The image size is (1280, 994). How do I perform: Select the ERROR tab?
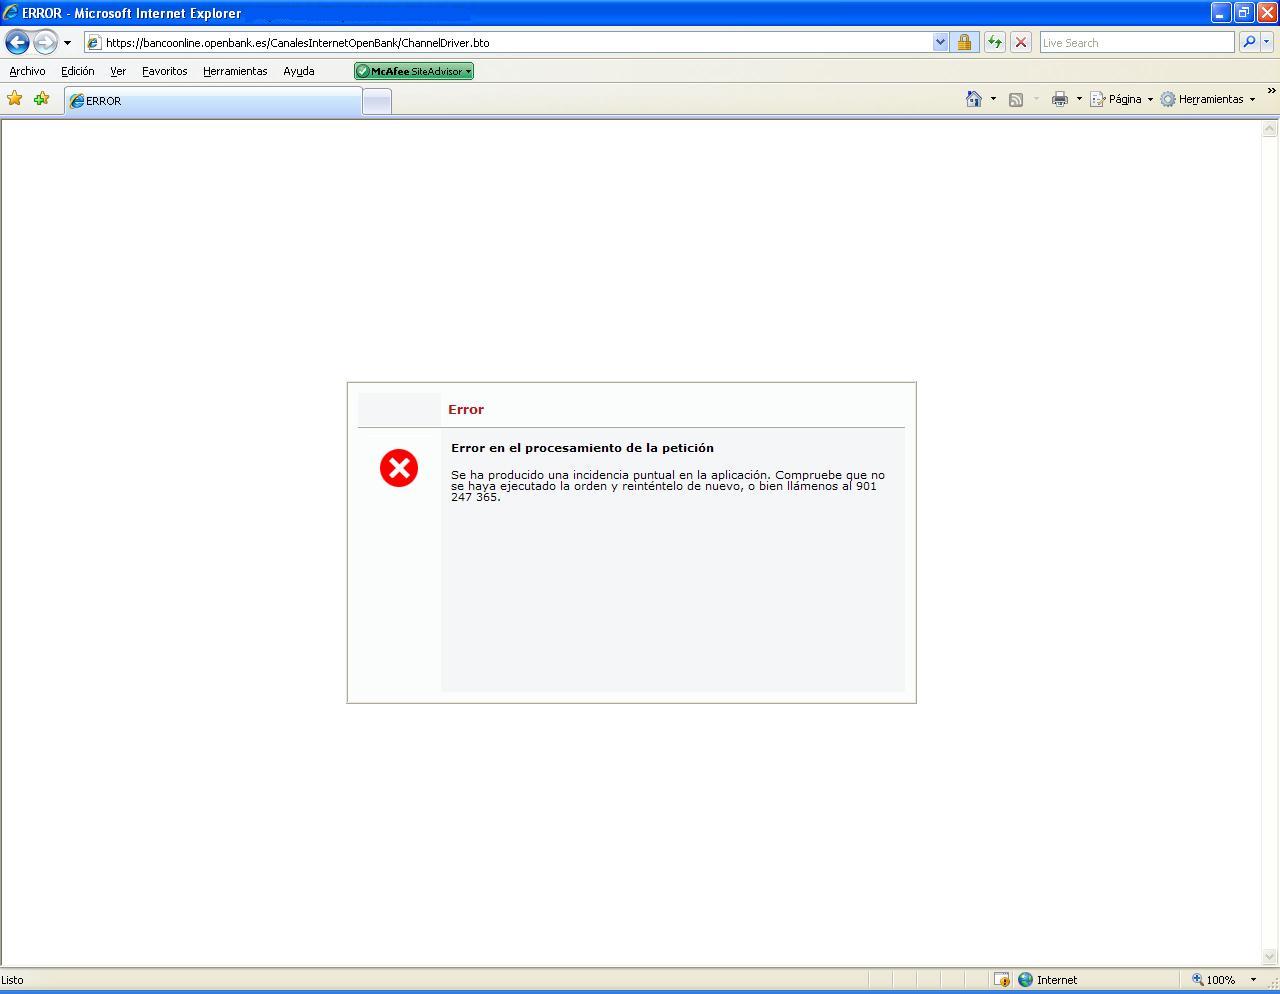pos(212,101)
